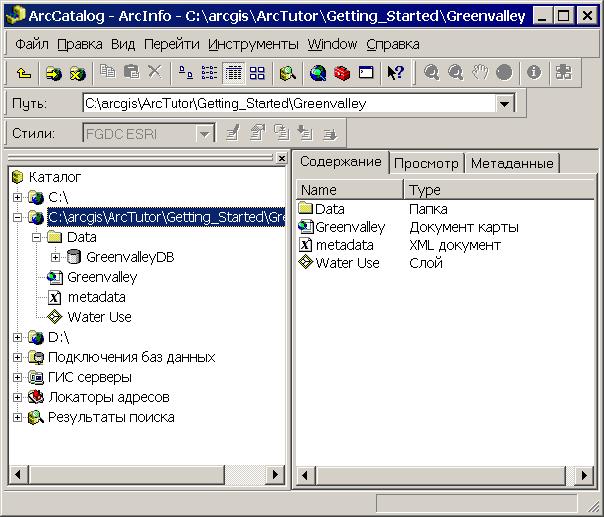
Task: Select the Каталог root node
Action: [55, 177]
